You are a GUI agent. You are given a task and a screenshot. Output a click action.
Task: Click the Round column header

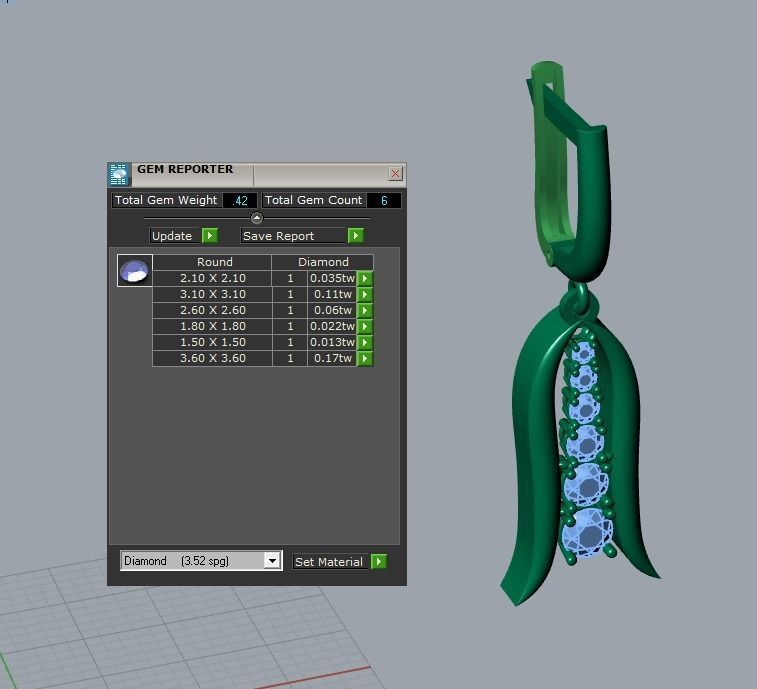[x=212, y=262]
